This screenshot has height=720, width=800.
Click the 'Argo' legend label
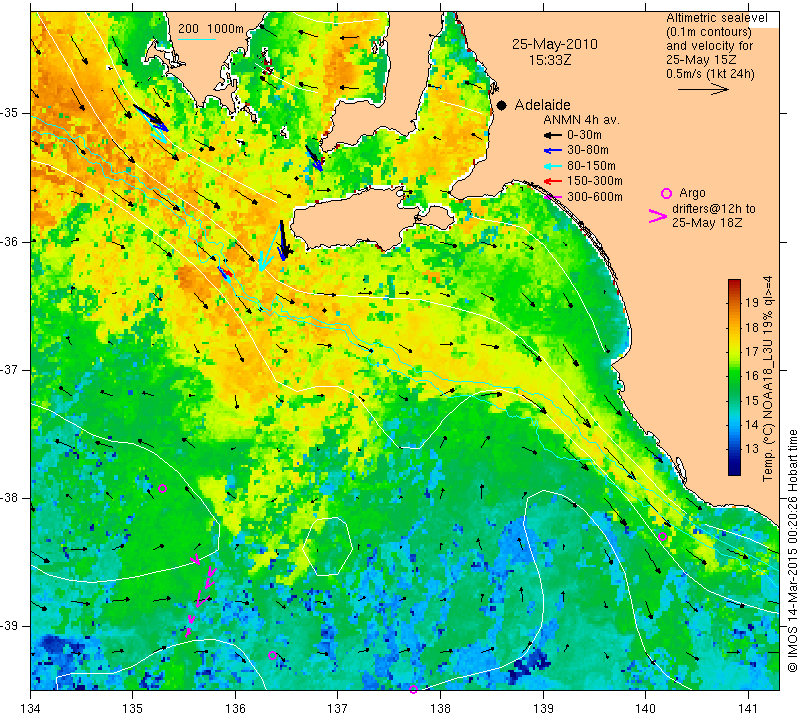click(692, 193)
